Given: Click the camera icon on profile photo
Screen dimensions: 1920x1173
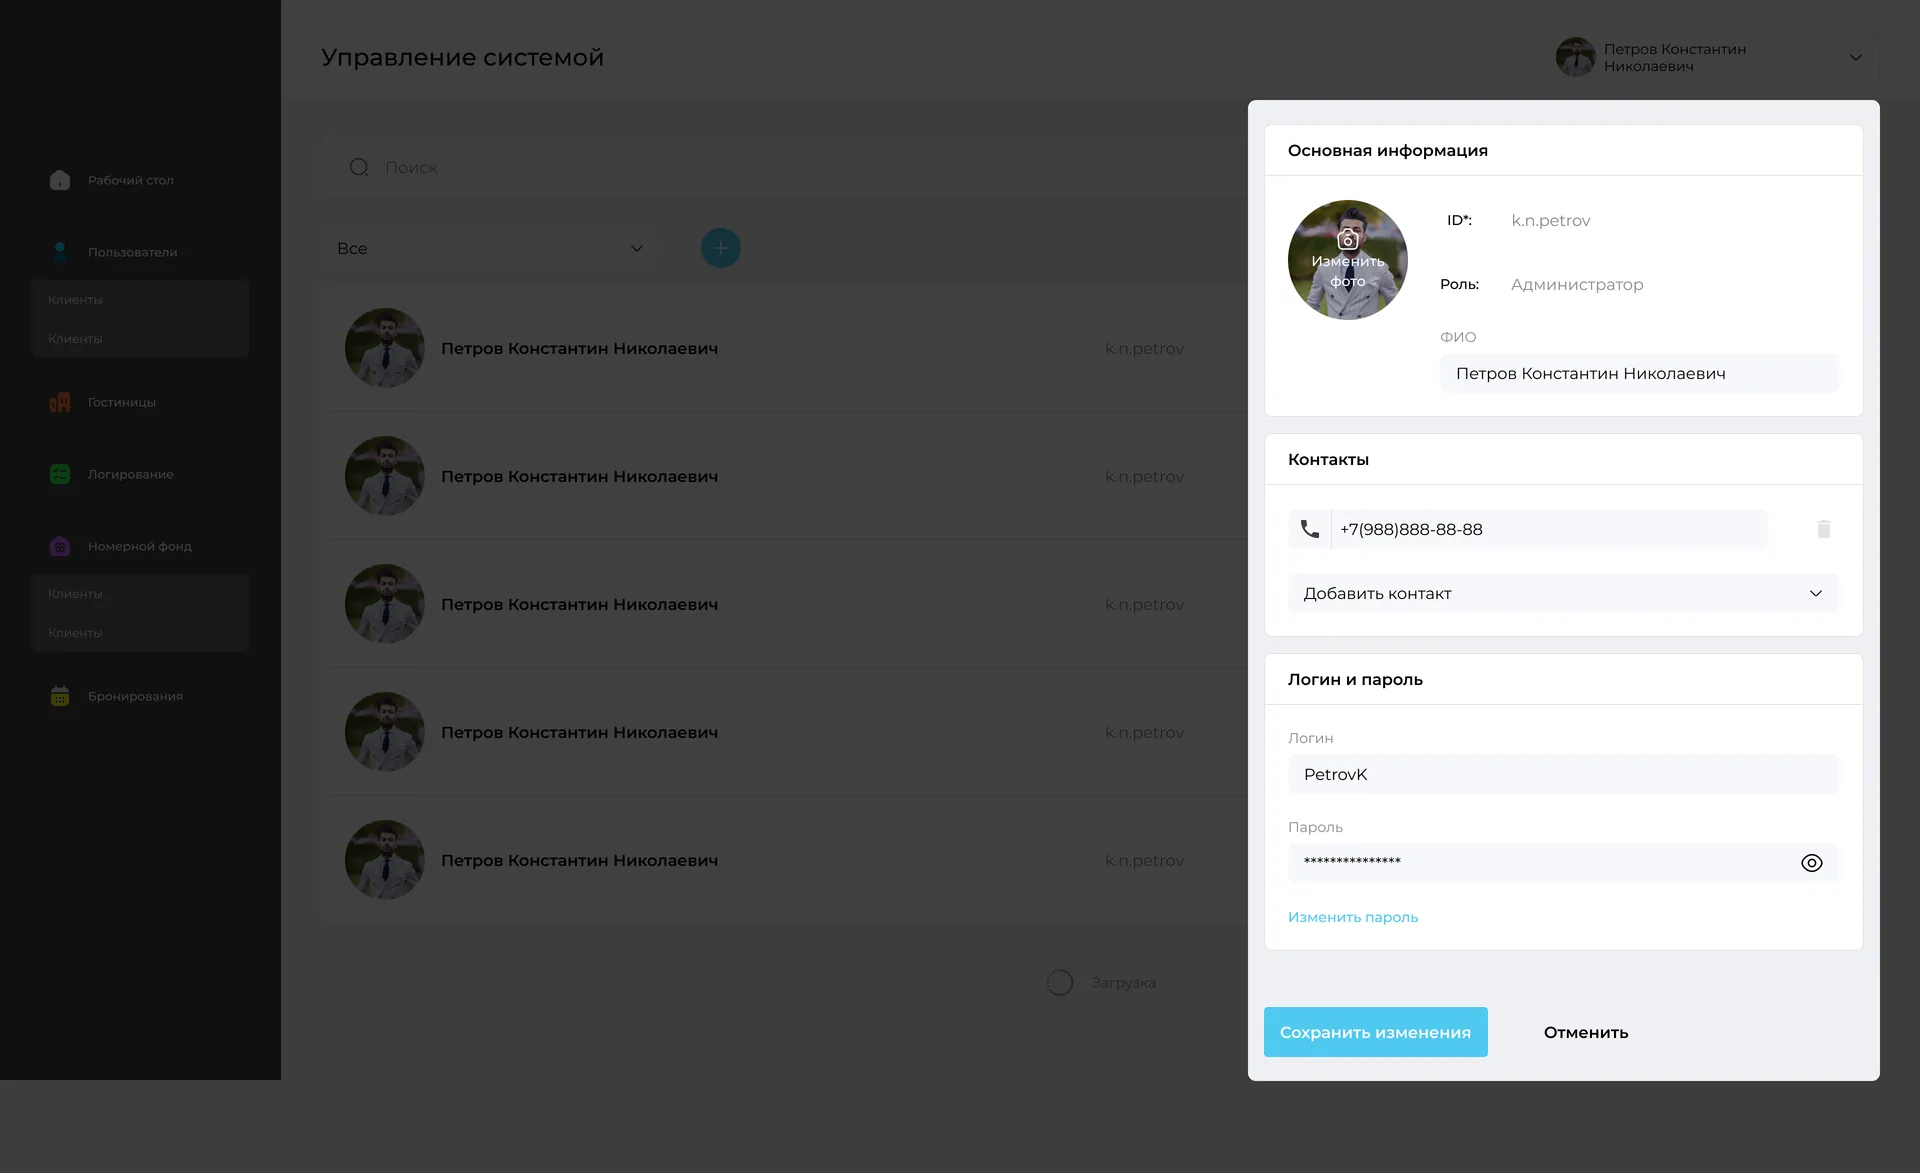Looking at the screenshot, I should pyautogui.click(x=1348, y=239).
